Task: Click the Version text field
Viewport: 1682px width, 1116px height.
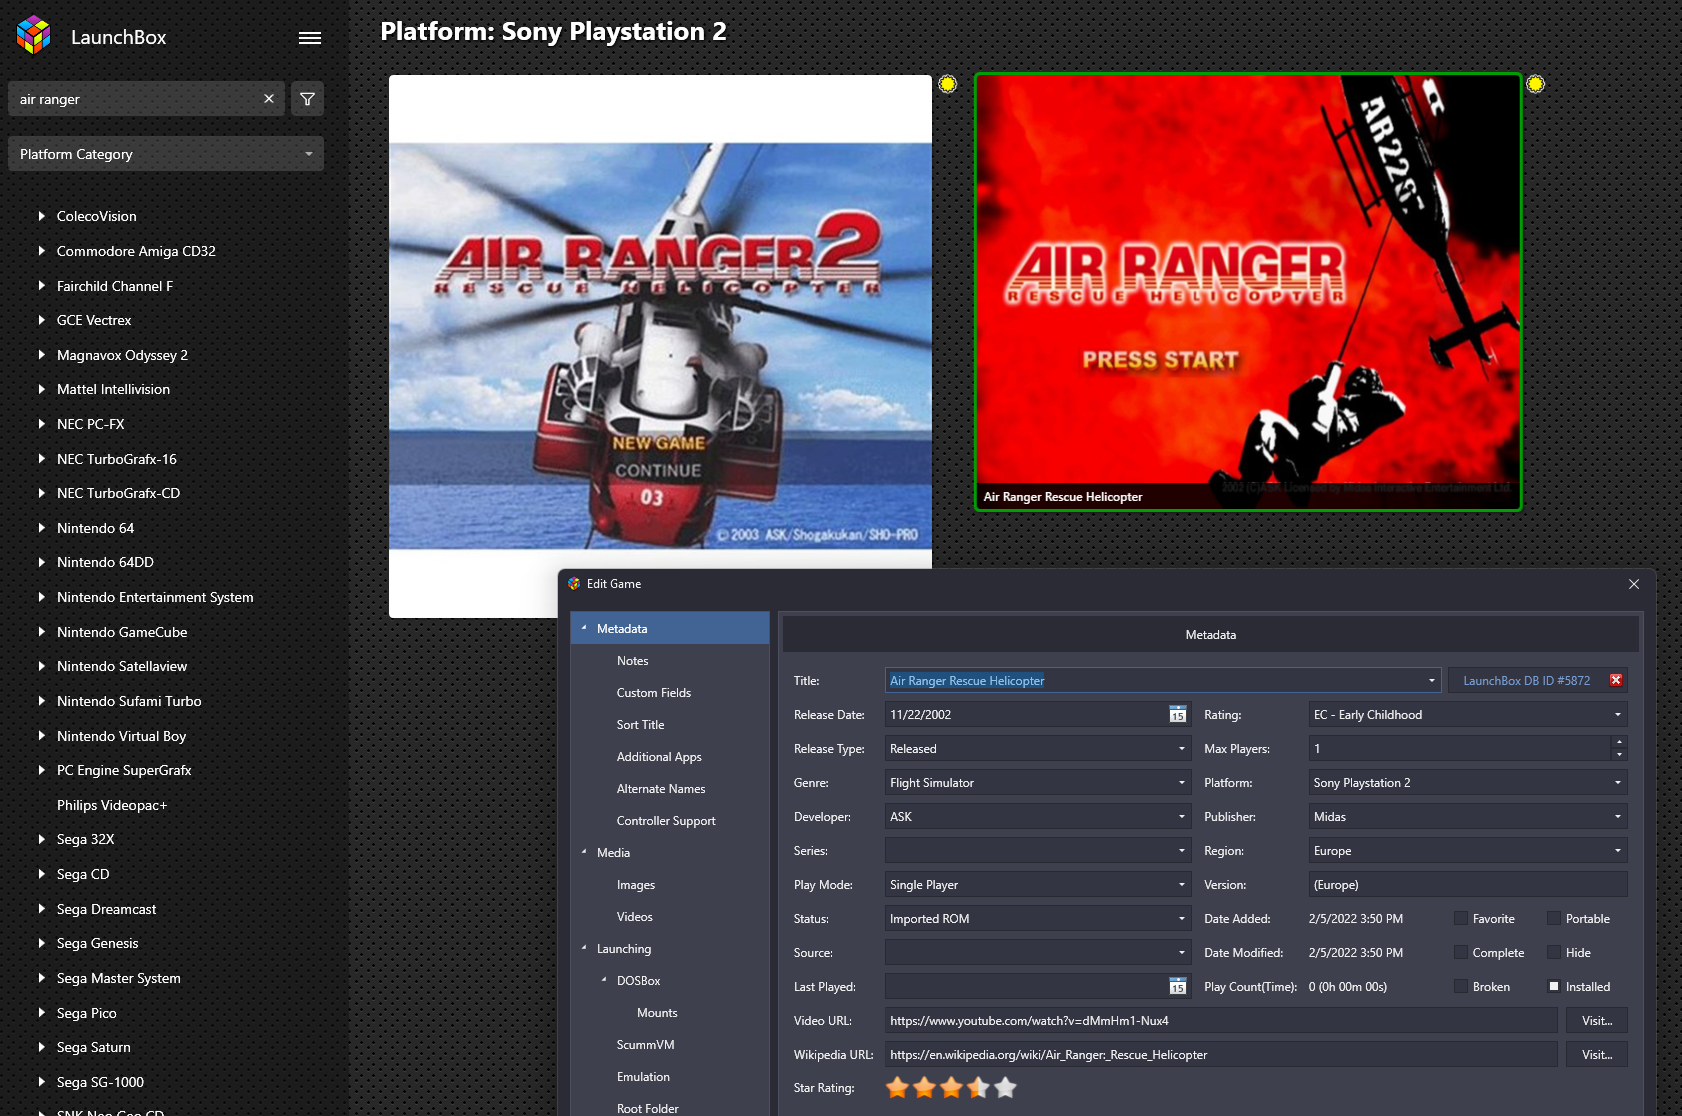Action: click(1468, 885)
